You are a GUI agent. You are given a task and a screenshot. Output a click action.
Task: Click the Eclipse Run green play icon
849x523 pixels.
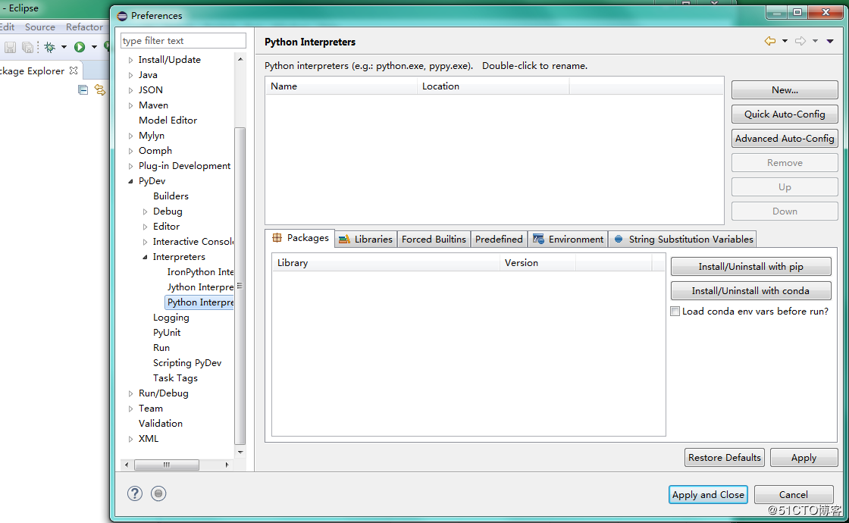click(x=80, y=47)
